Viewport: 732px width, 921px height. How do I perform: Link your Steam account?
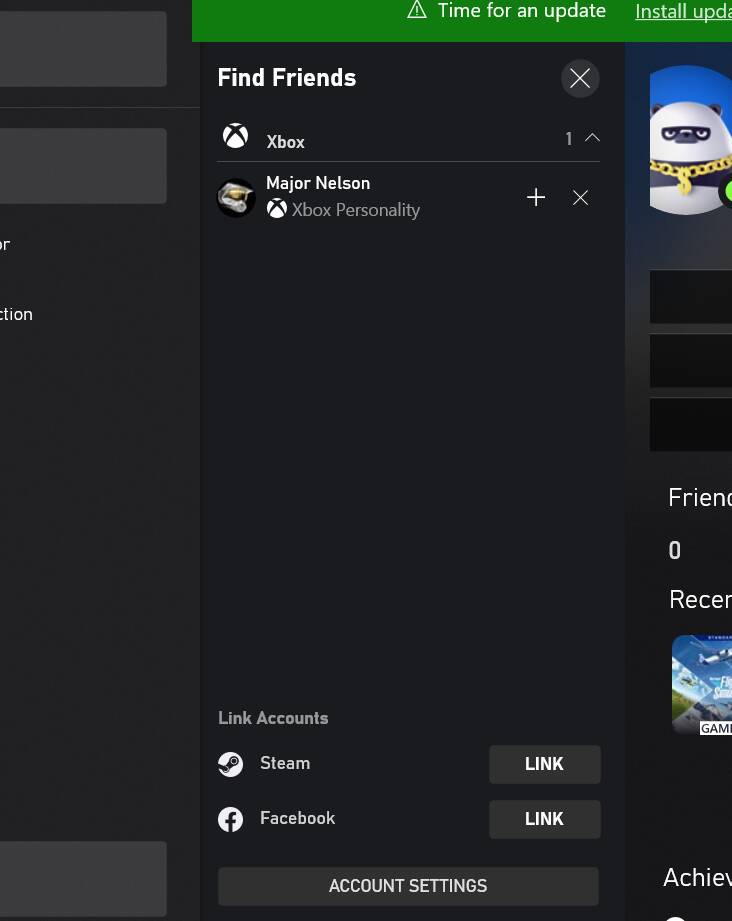545,764
